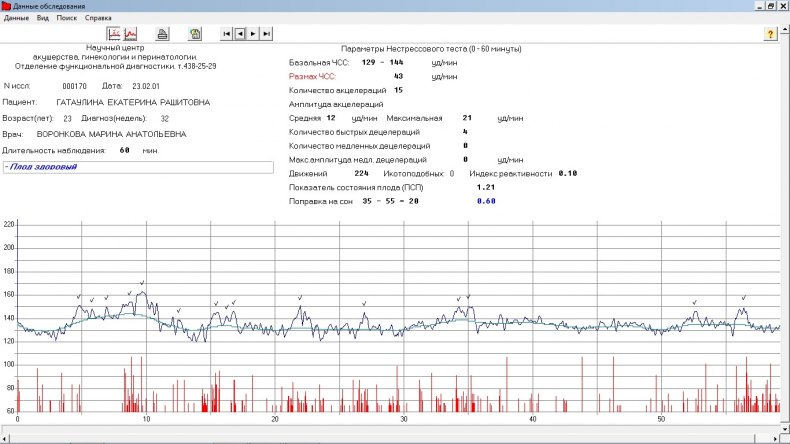The width and height of the screenshot is (790, 444).
Task: Jump to the first record button
Action: click(x=227, y=34)
